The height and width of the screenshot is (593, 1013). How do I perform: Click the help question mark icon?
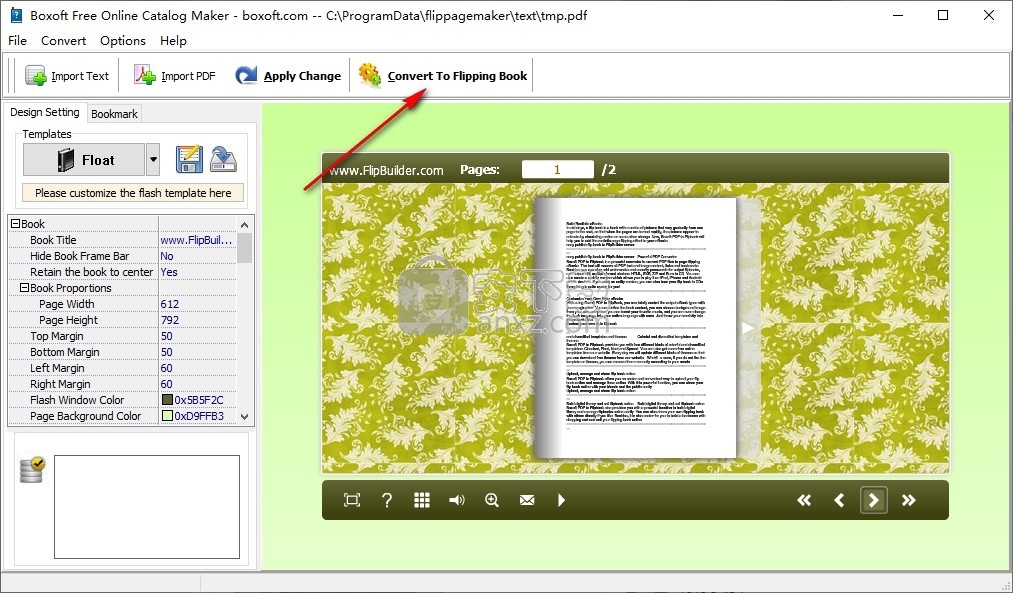click(x=387, y=500)
